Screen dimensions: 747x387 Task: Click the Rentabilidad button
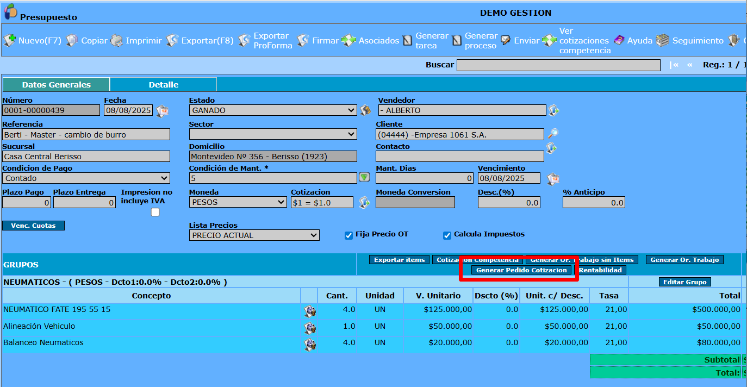pyautogui.click(x=600, y=270)
